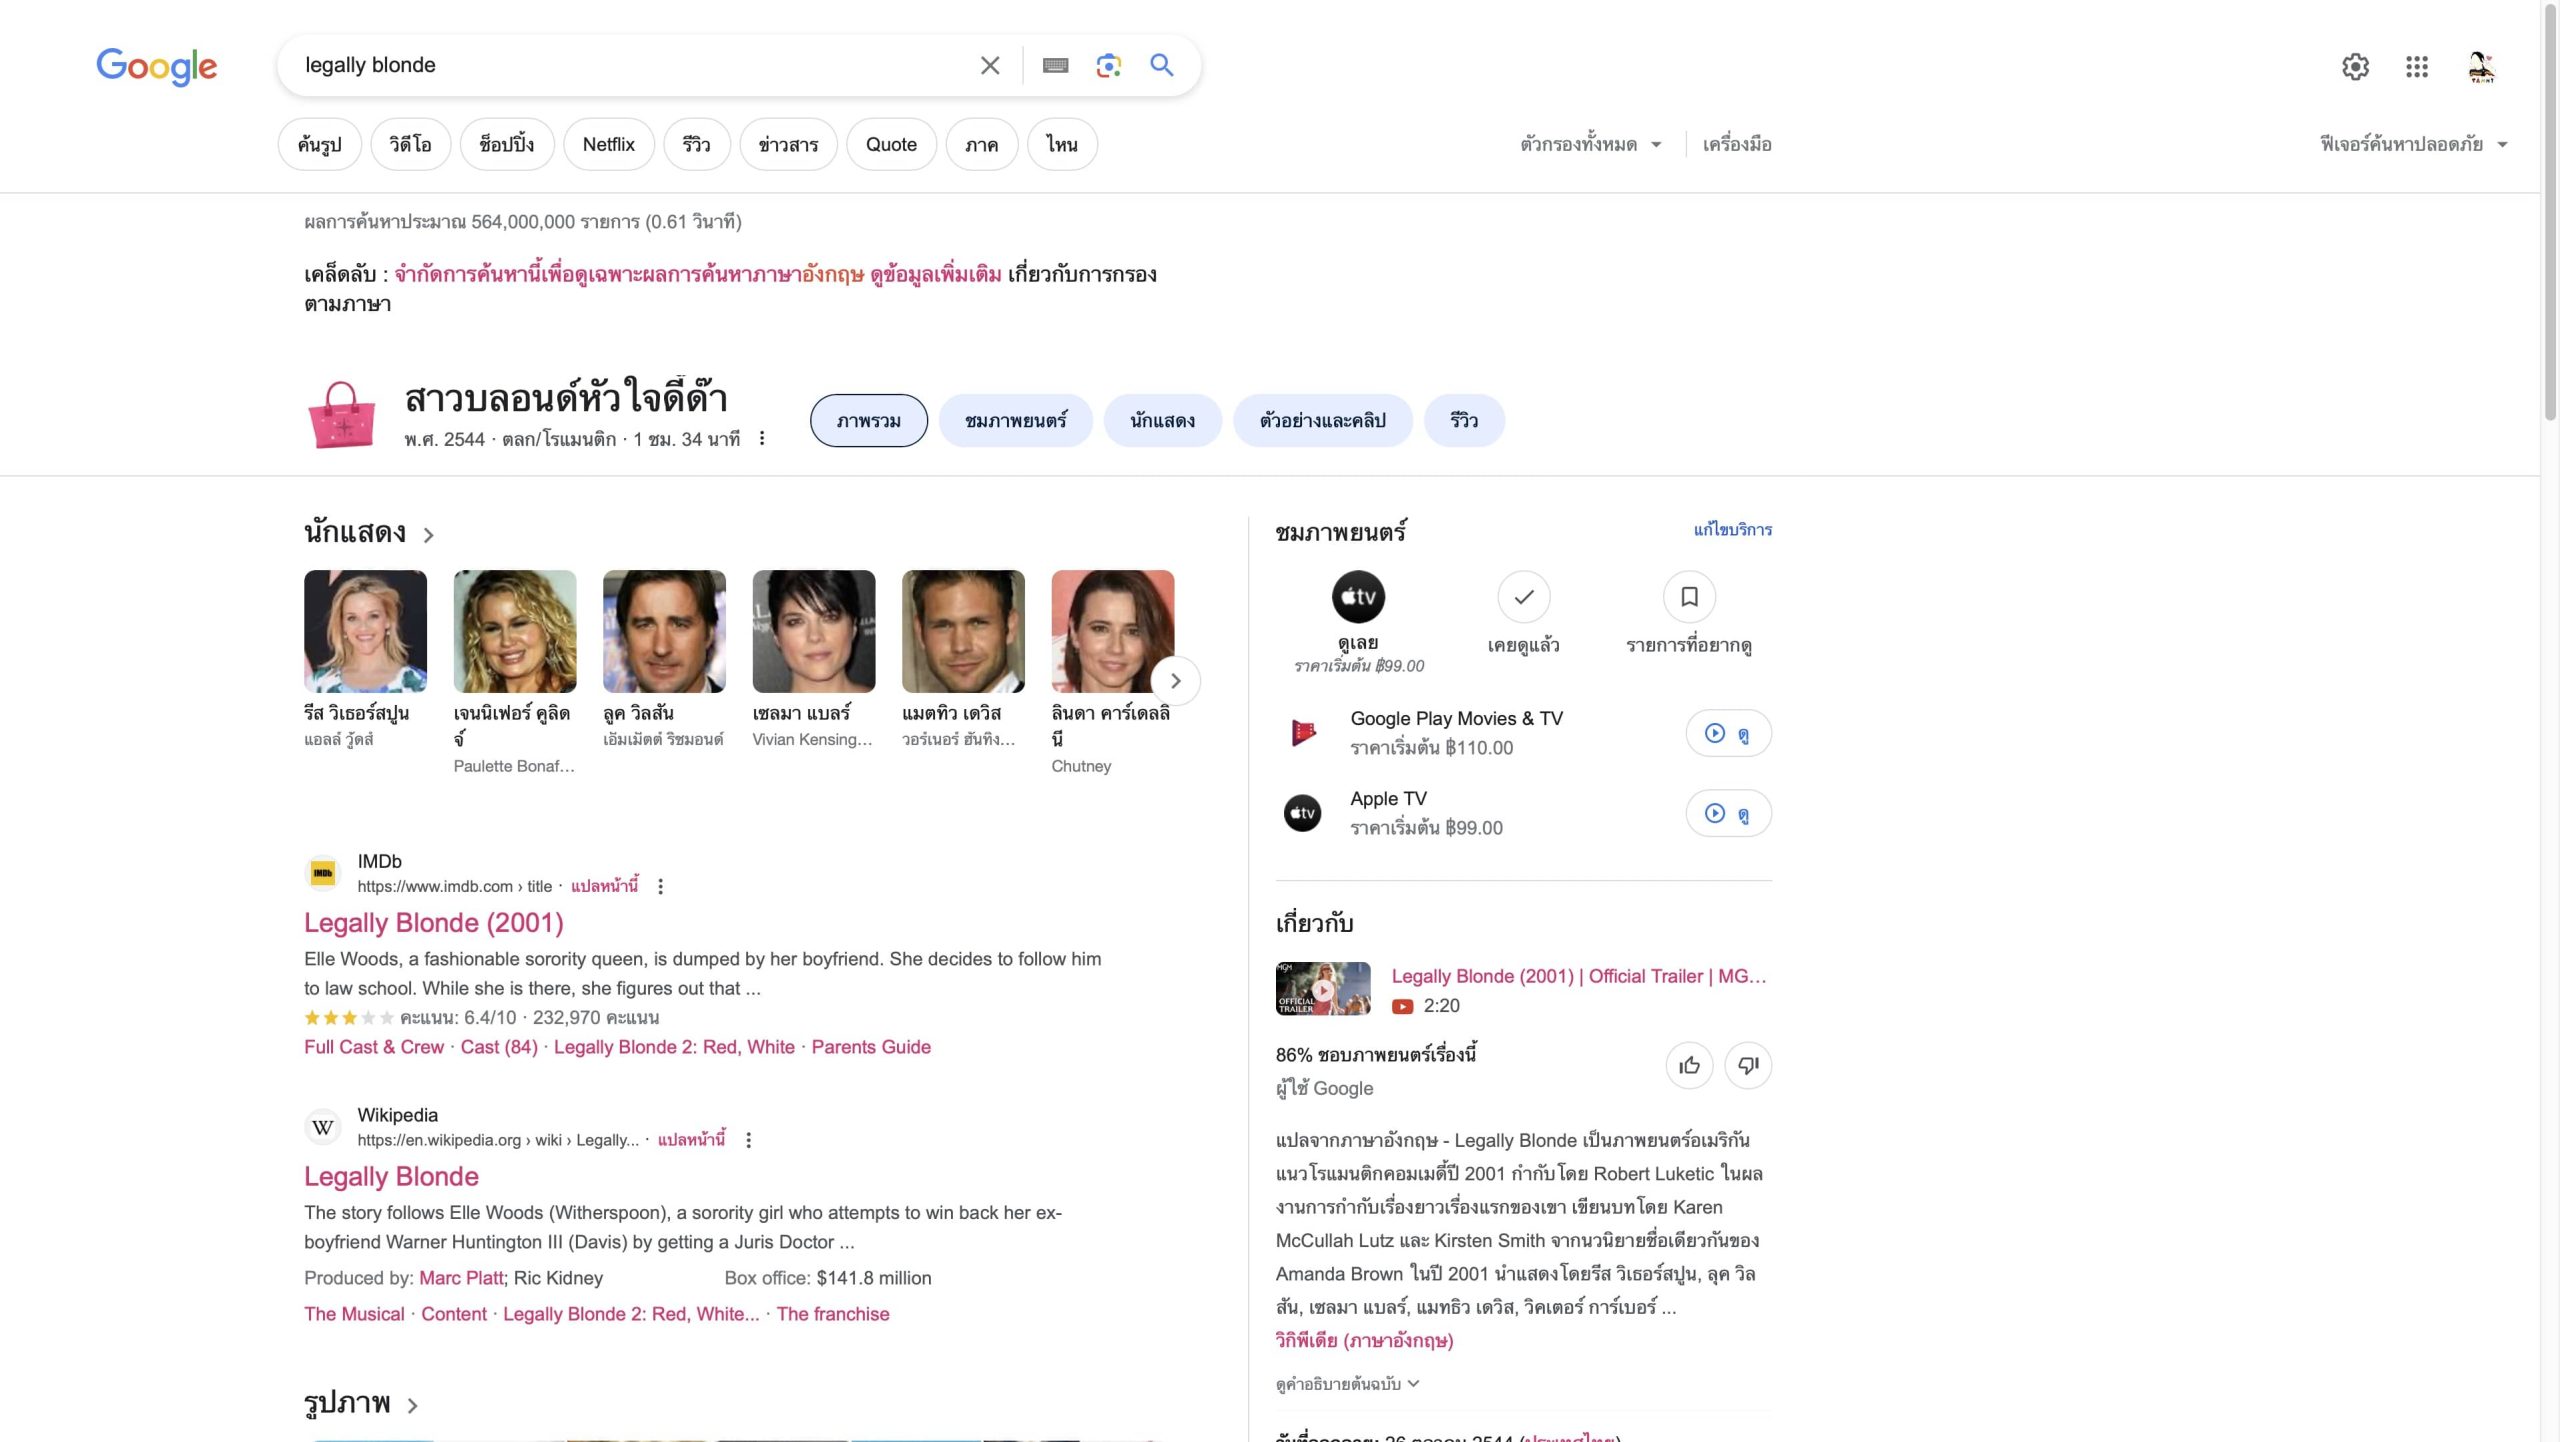Open the on-screen keyboard input tool
The width and height of the screenshot is (2560, 1442).
coord(1055,66)
